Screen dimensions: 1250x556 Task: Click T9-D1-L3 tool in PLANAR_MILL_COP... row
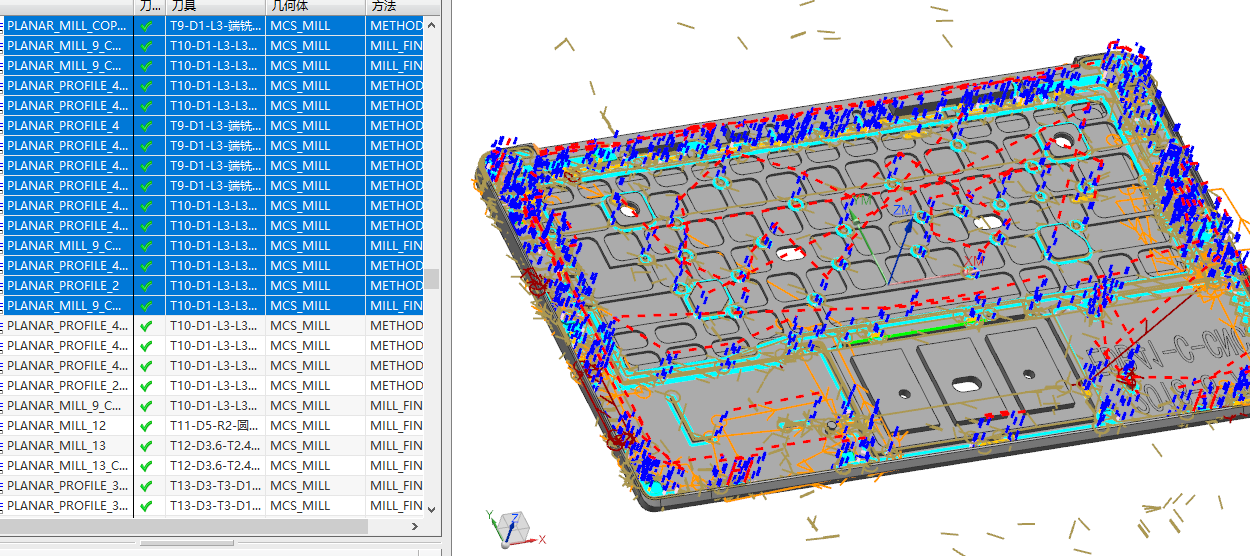pyautogui.click(x=215, y=25)
